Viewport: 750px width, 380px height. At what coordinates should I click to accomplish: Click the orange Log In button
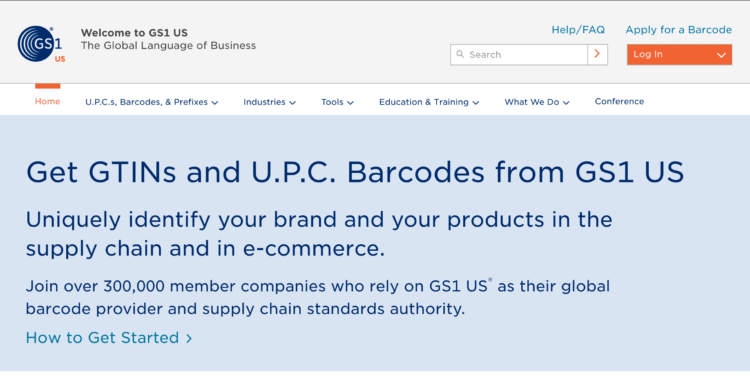coord(679,55)
